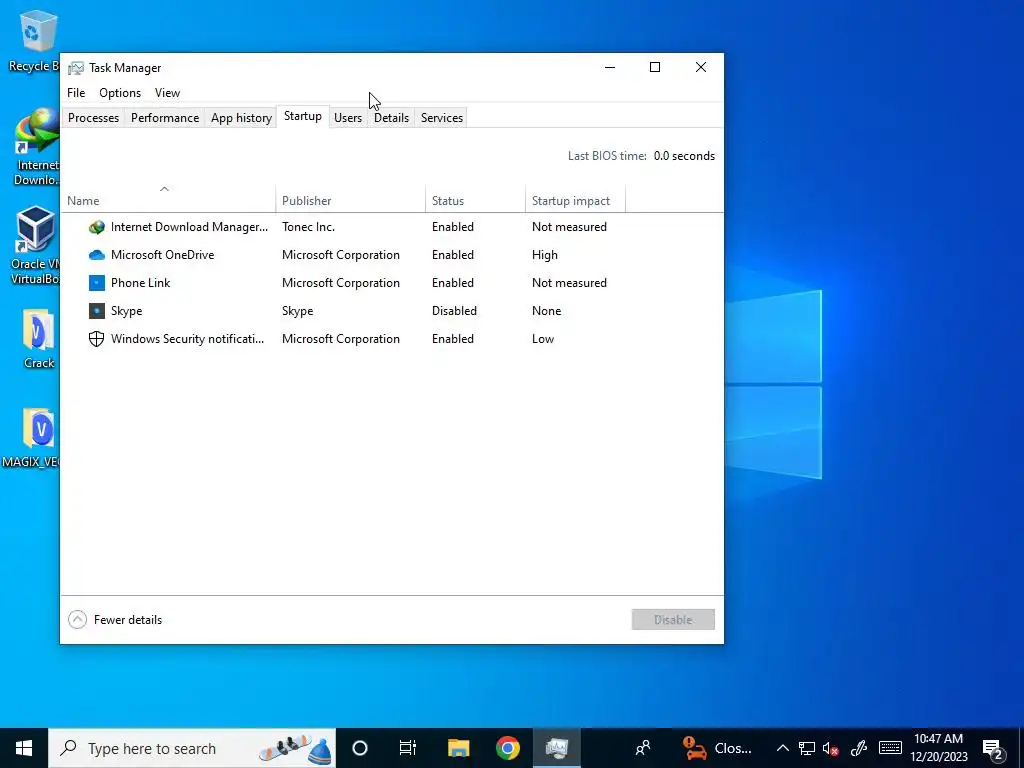1024x768 pixels.
Task: Click the None startup impact cell
Action: (x=546, y=312)
